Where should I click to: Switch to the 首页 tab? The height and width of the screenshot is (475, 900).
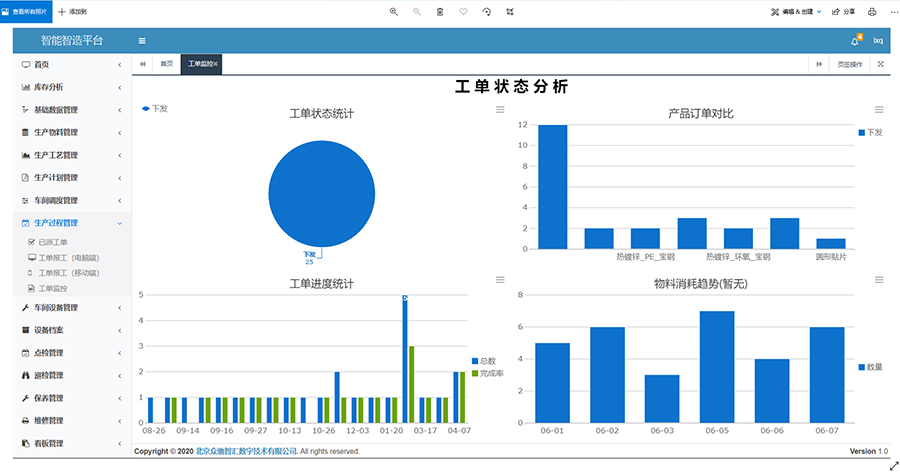167,64
